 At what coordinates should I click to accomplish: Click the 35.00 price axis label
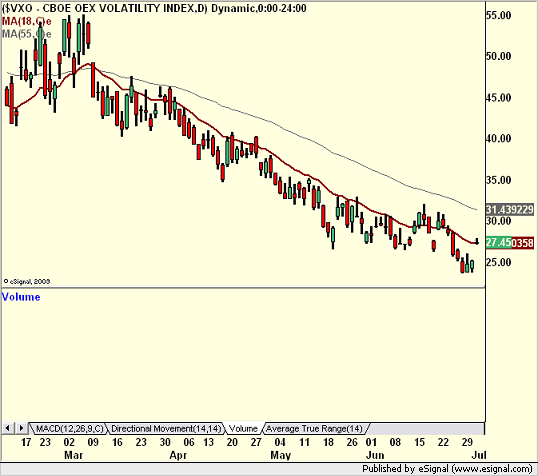pyautogui.click(x=499, y=179)
